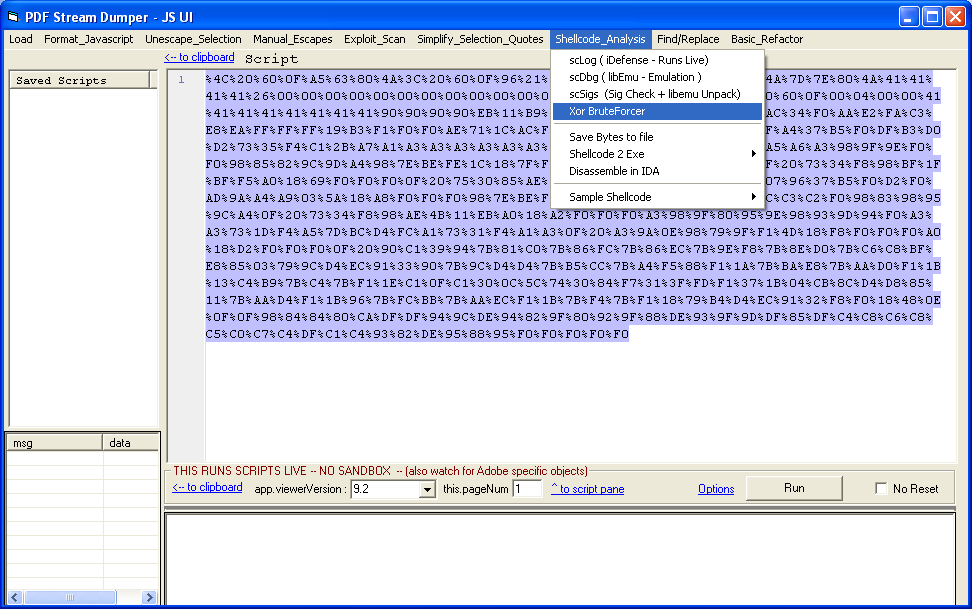Select Xor BruteForcer menu entry

(x=607, y=111)
